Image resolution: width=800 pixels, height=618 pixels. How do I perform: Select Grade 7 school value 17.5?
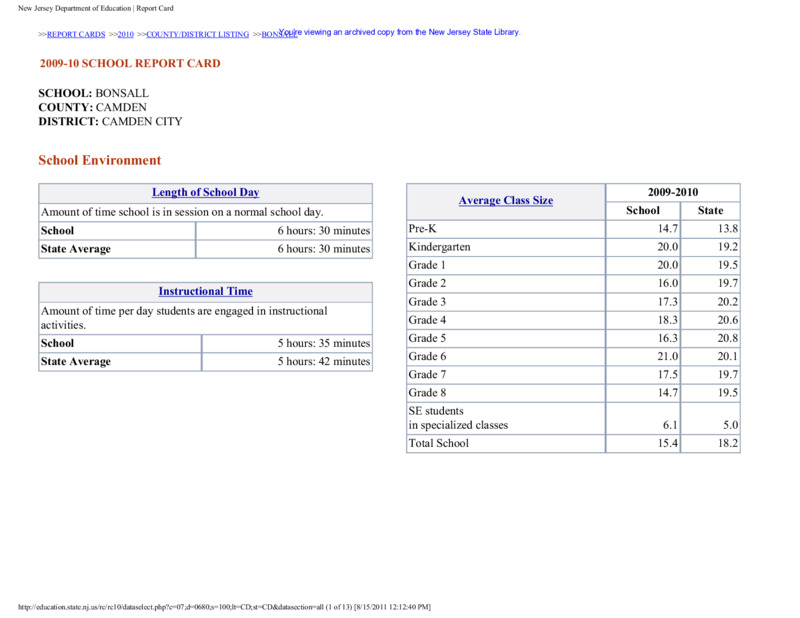point(668,375)
